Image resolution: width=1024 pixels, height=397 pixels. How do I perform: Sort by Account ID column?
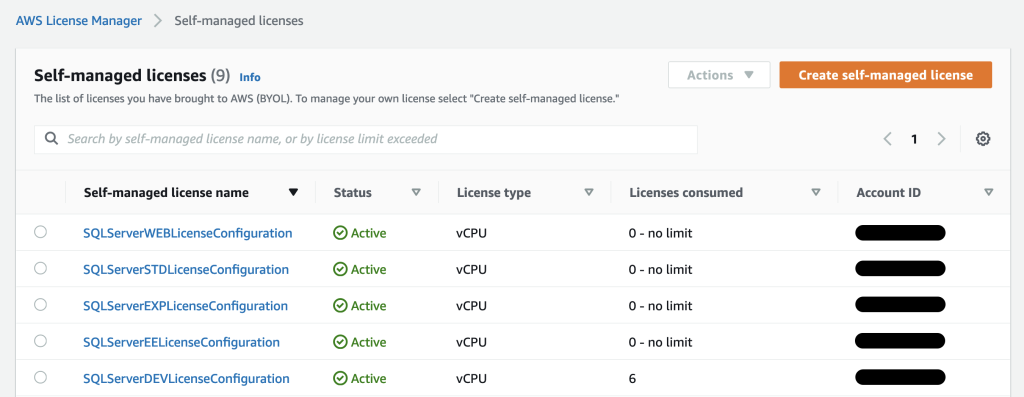989,193
